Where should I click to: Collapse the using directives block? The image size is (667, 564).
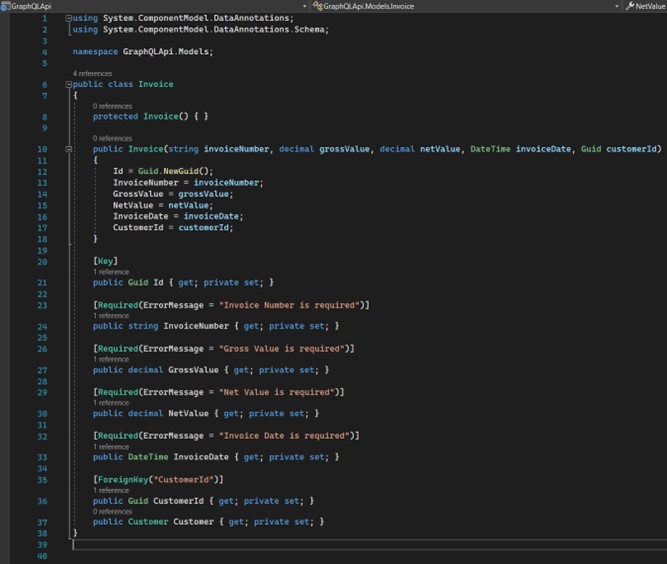coord(67,18)
